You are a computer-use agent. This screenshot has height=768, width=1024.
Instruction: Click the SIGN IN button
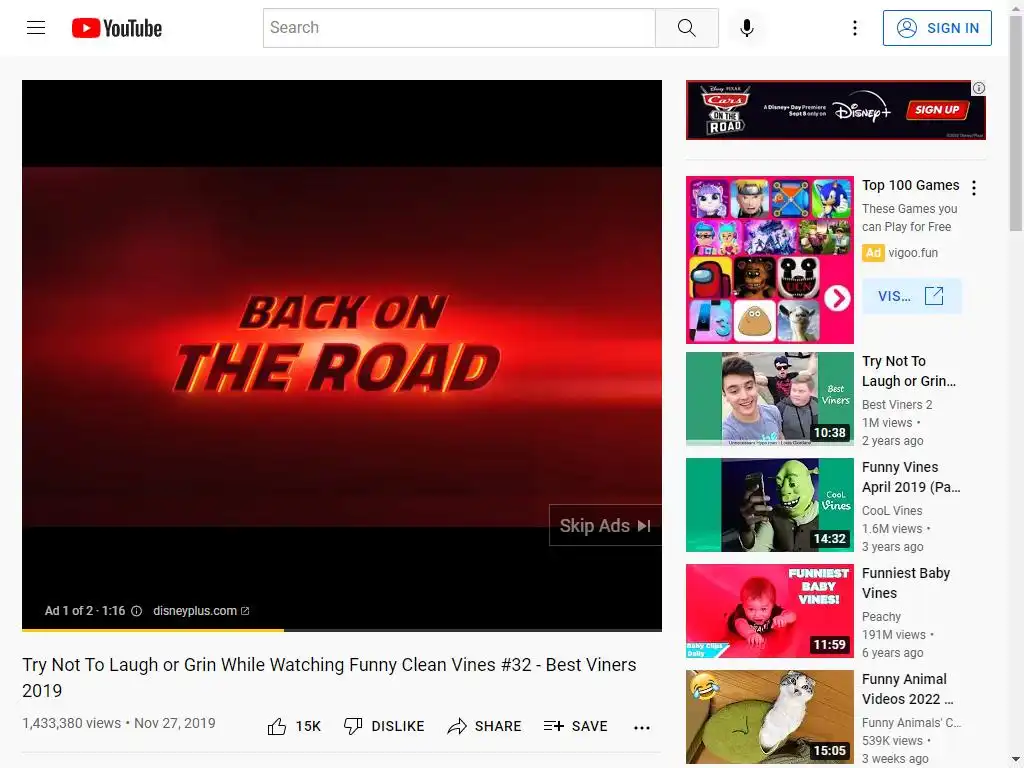pyautogui.click(x=937, y=28)
